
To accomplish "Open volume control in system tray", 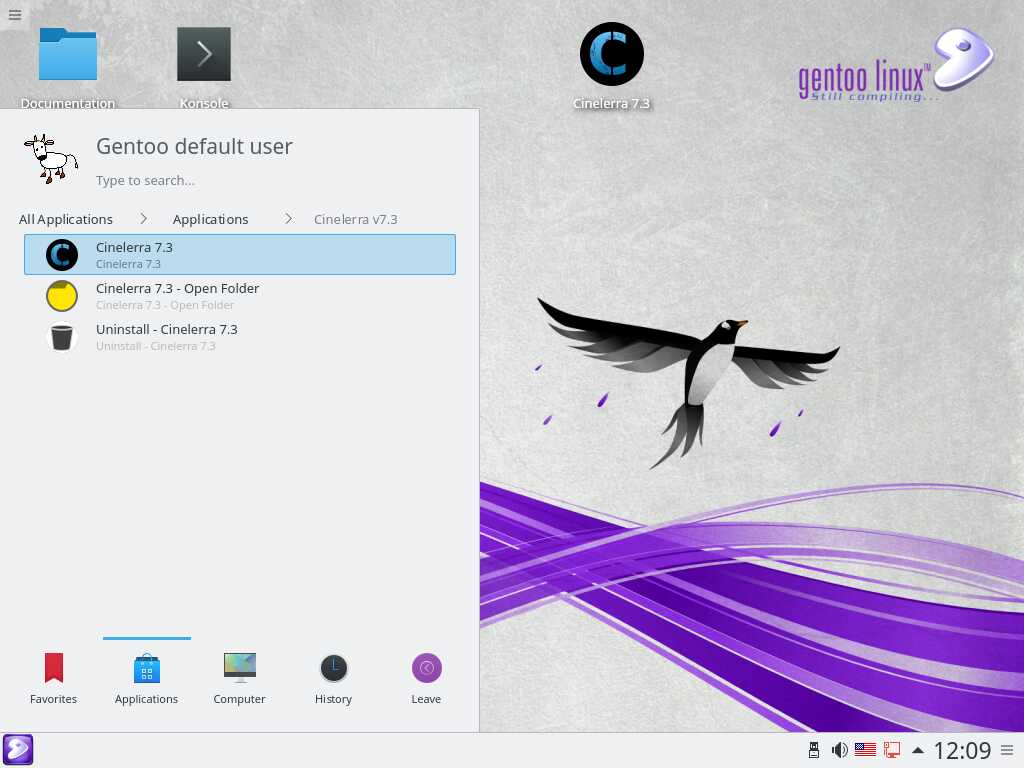I will tap(839, 750).
